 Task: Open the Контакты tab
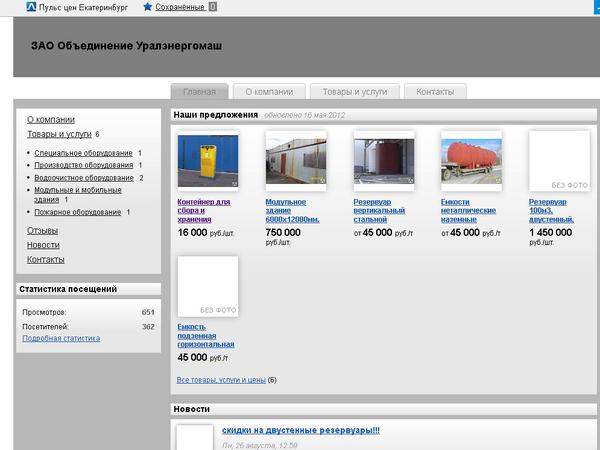point(435,91)
